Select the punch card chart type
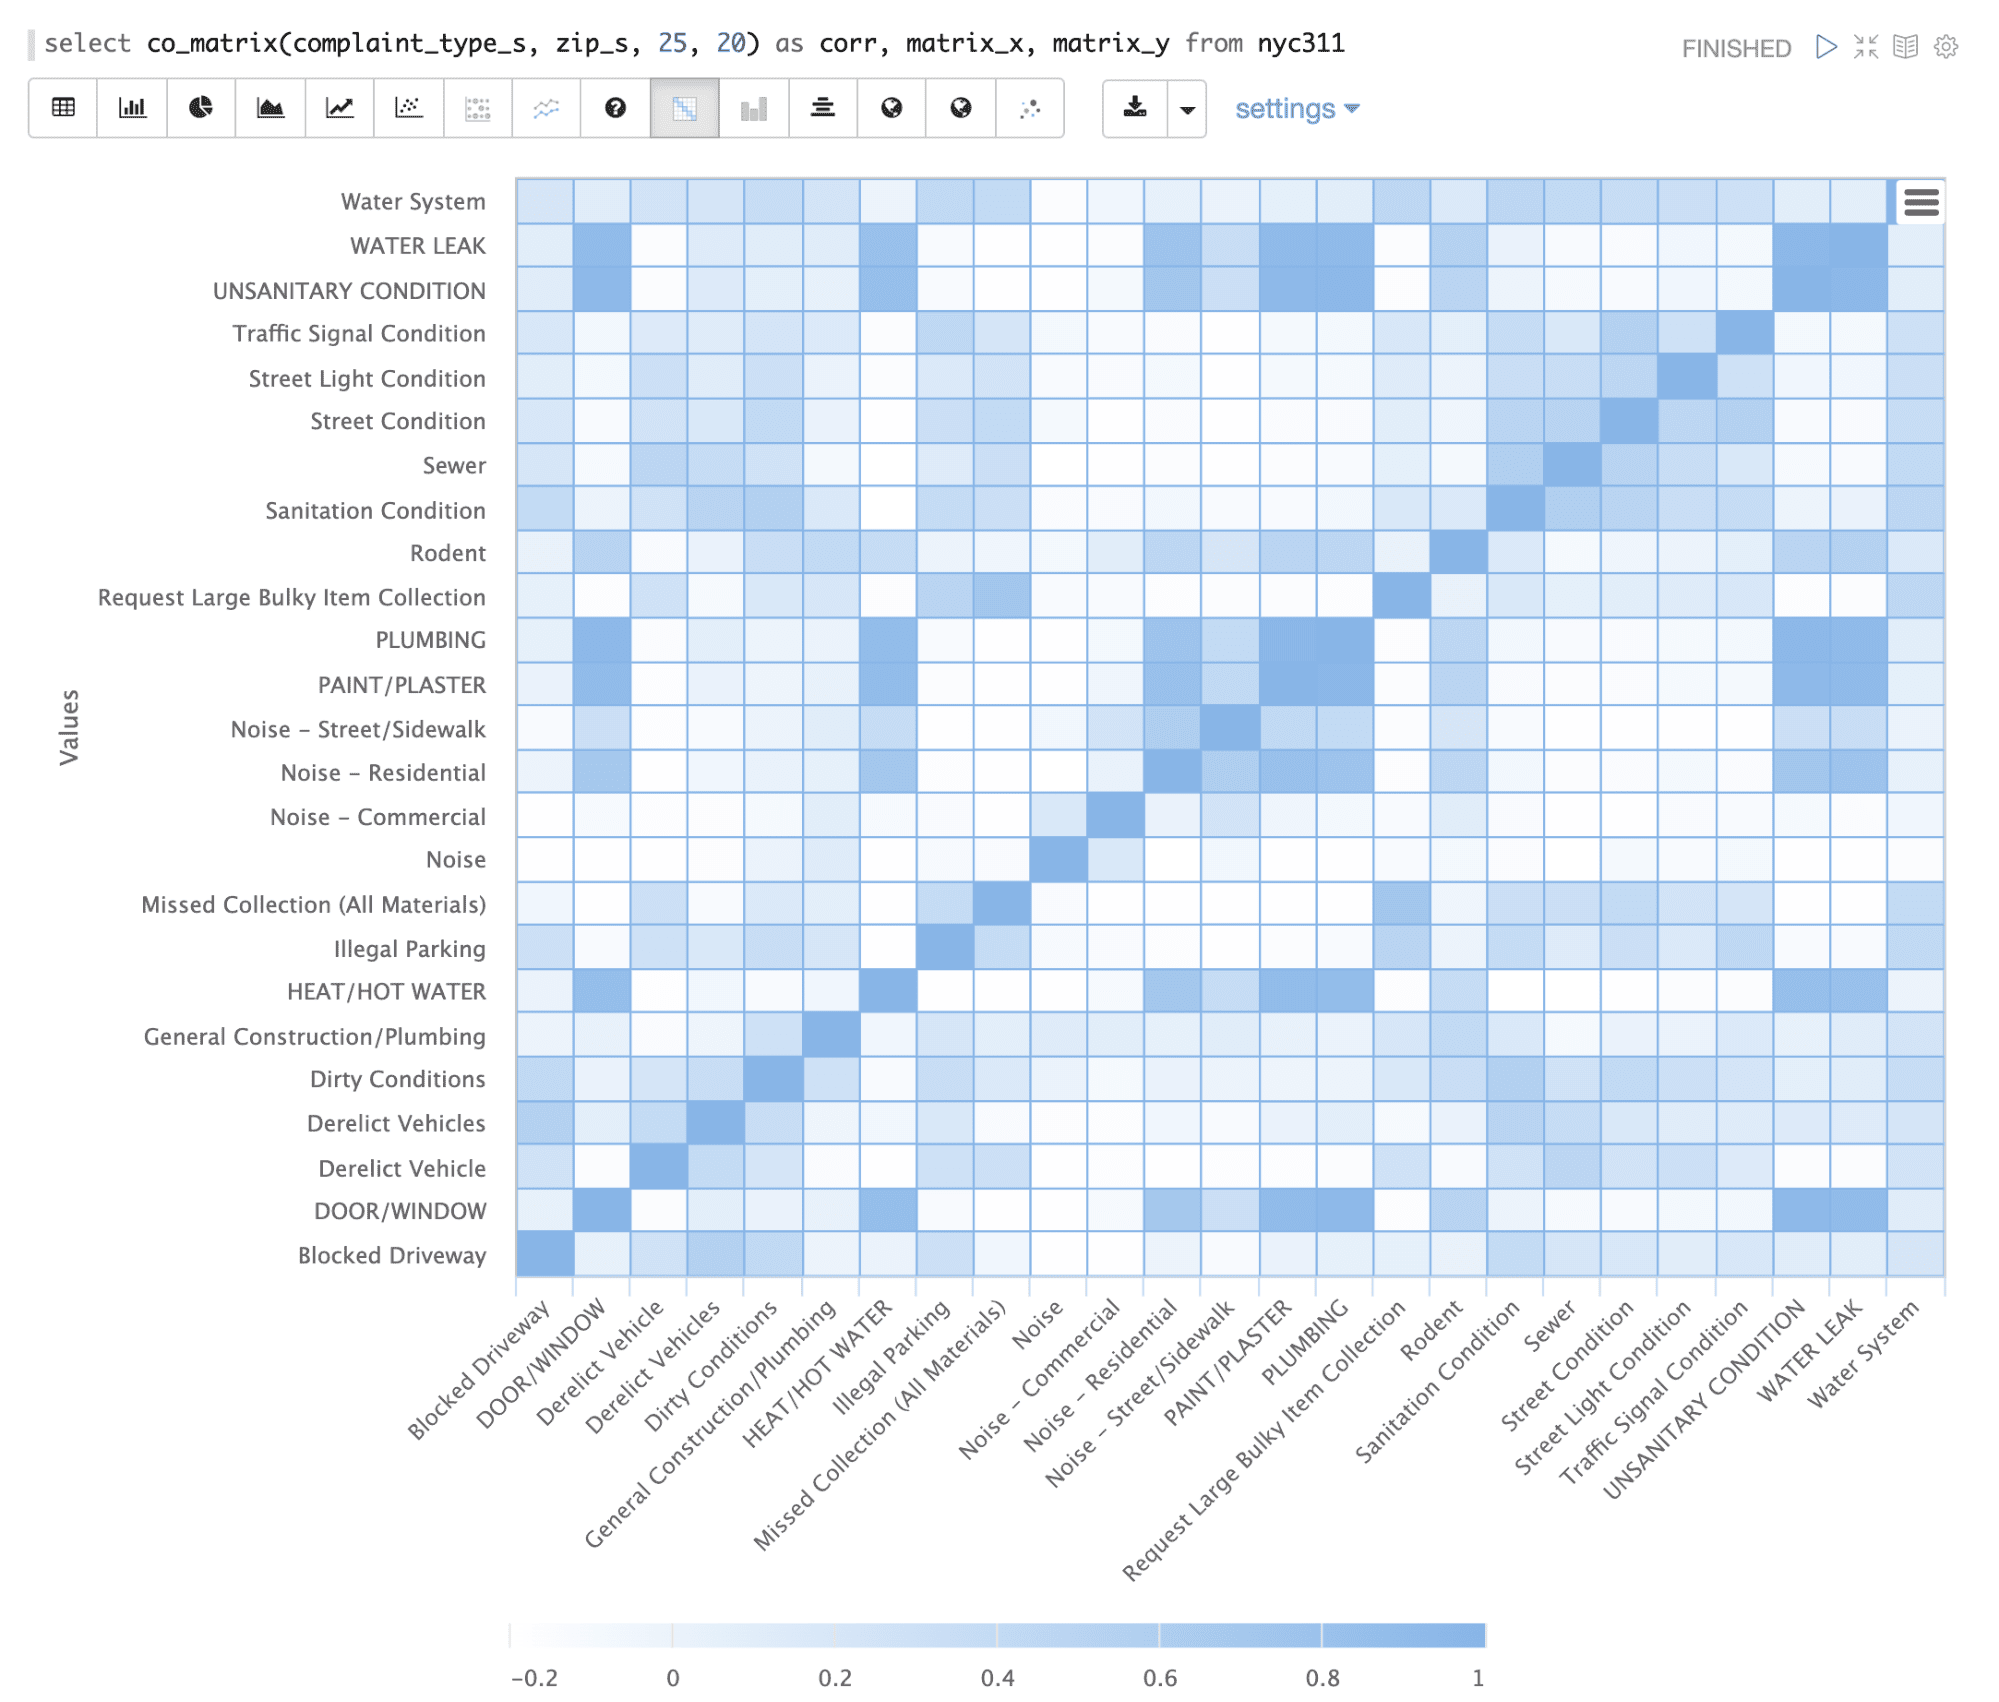 pos(477,108)
